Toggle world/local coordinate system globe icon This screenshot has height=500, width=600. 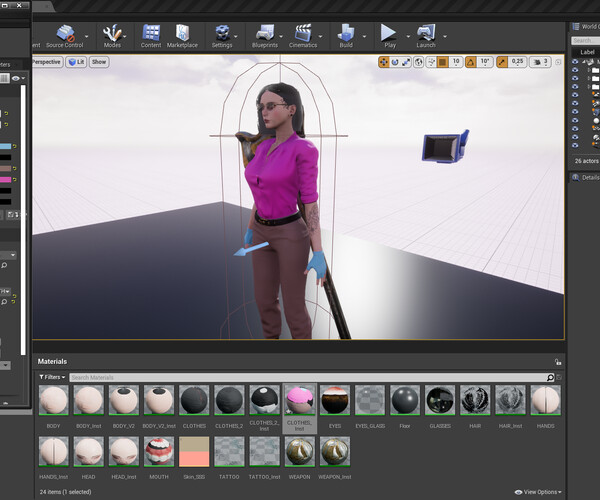[x=419, y=62]
